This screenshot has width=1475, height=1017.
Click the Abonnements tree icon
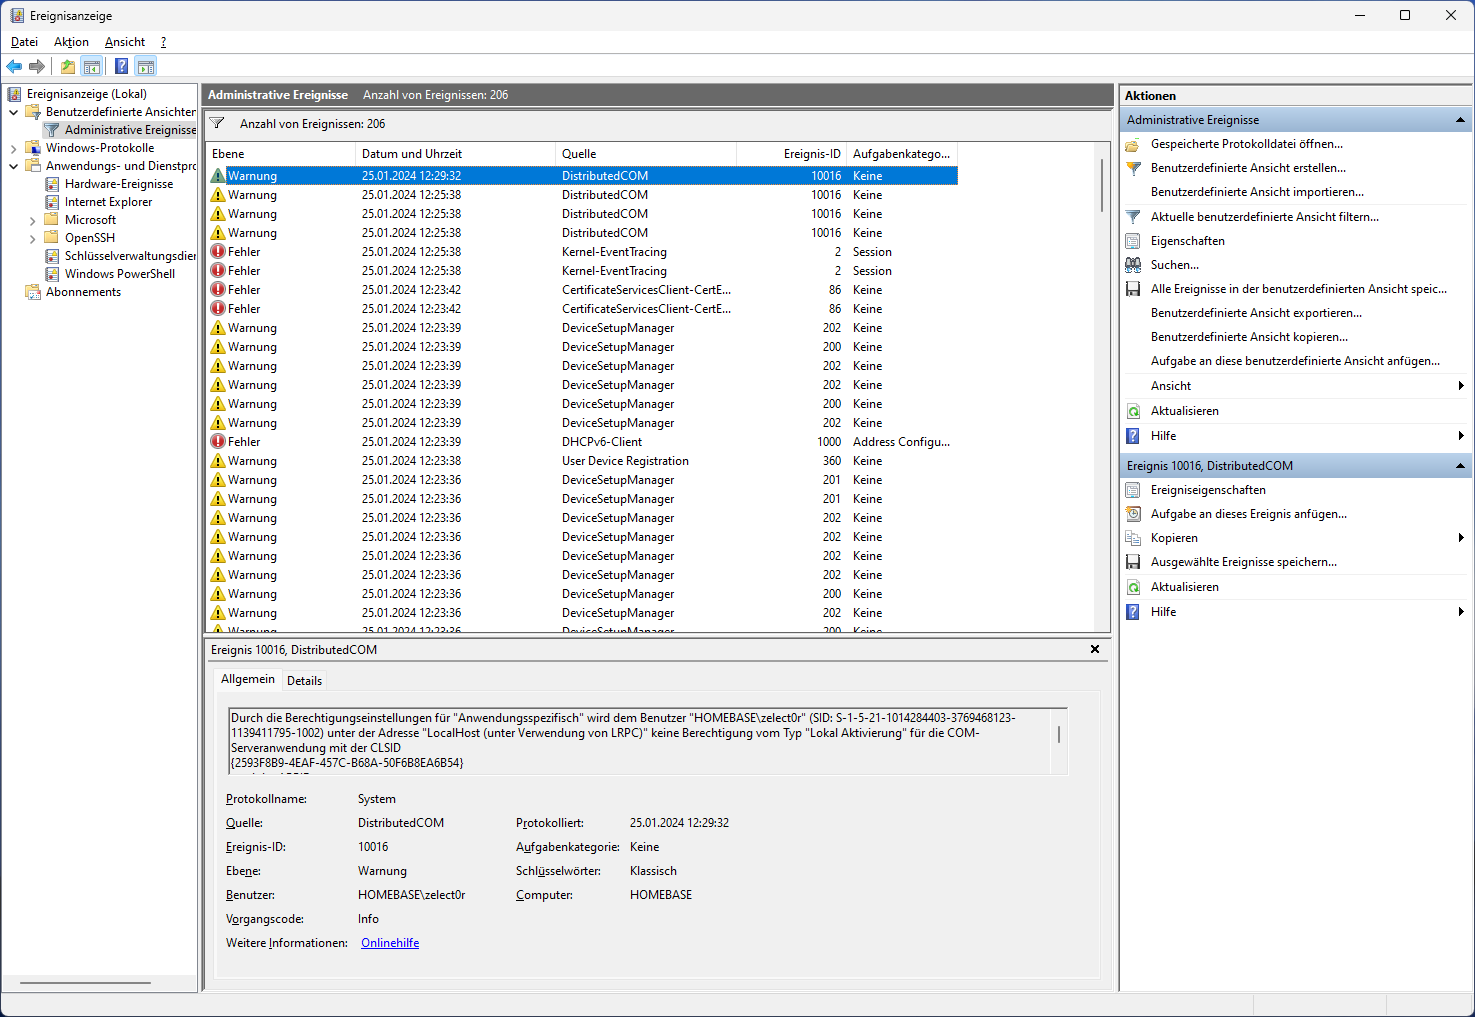(33, 292)
